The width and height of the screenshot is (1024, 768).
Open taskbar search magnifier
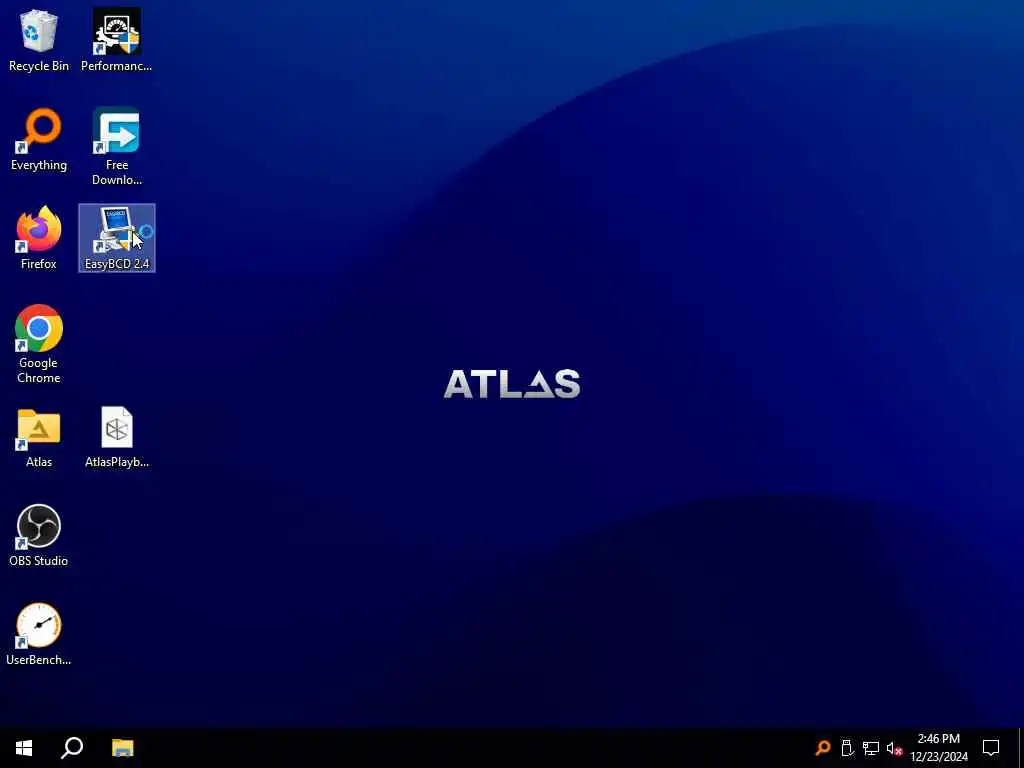tap(72, 748)
